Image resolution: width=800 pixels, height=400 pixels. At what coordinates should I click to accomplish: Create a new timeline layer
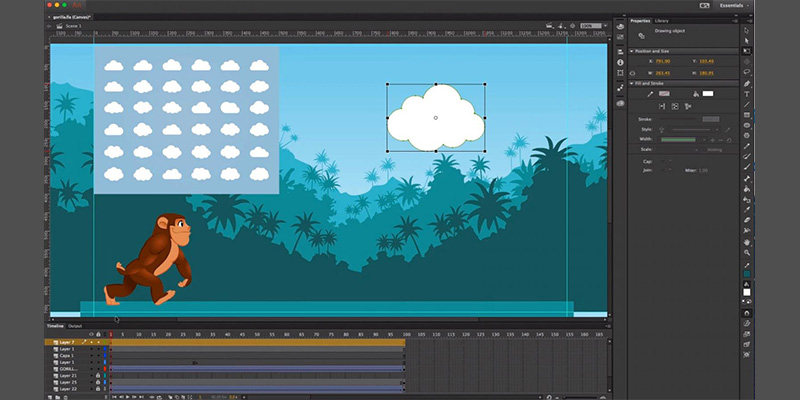(x=49, y=397)
